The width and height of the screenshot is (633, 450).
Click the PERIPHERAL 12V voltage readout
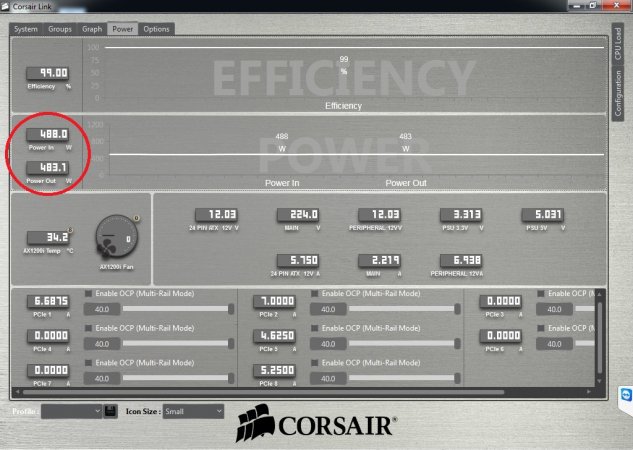[x=379, y=215]
